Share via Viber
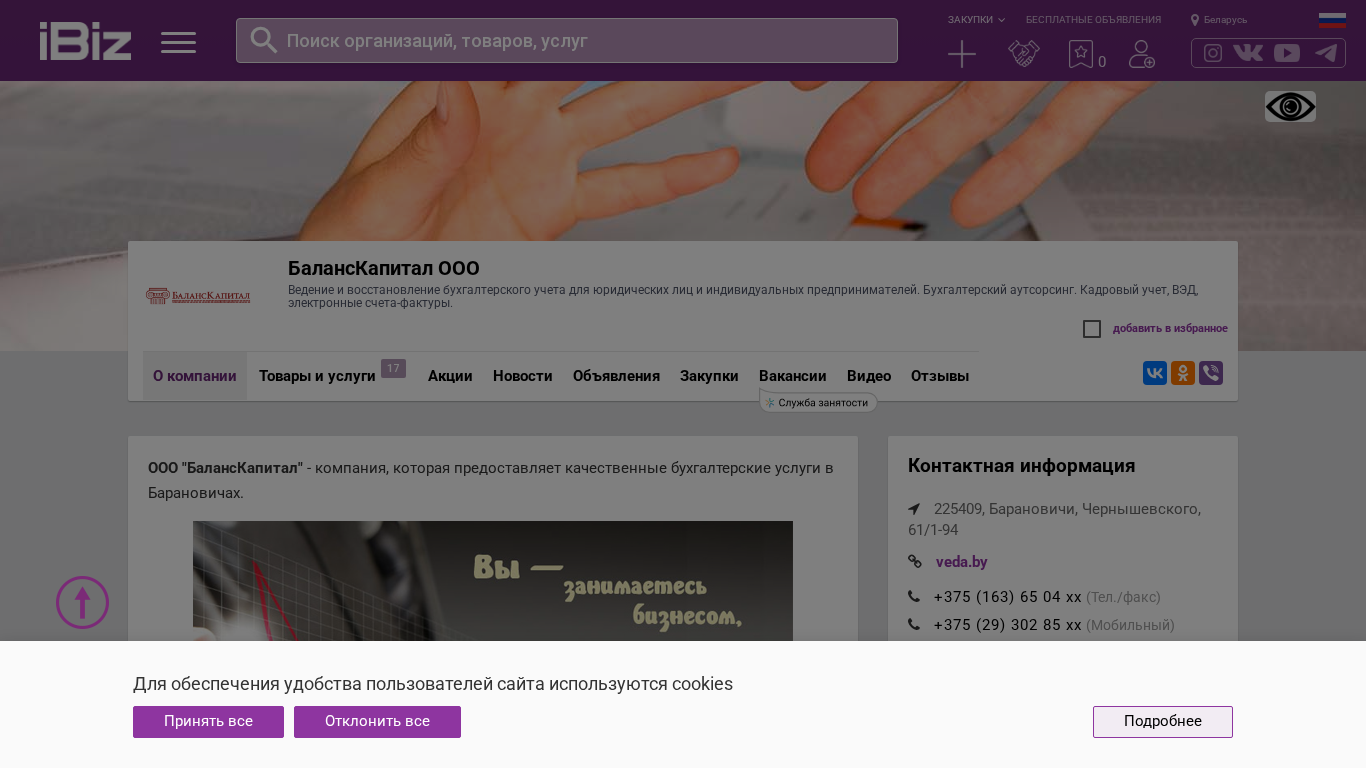Screen dimensions: 1366x768 pos(1211,373)
